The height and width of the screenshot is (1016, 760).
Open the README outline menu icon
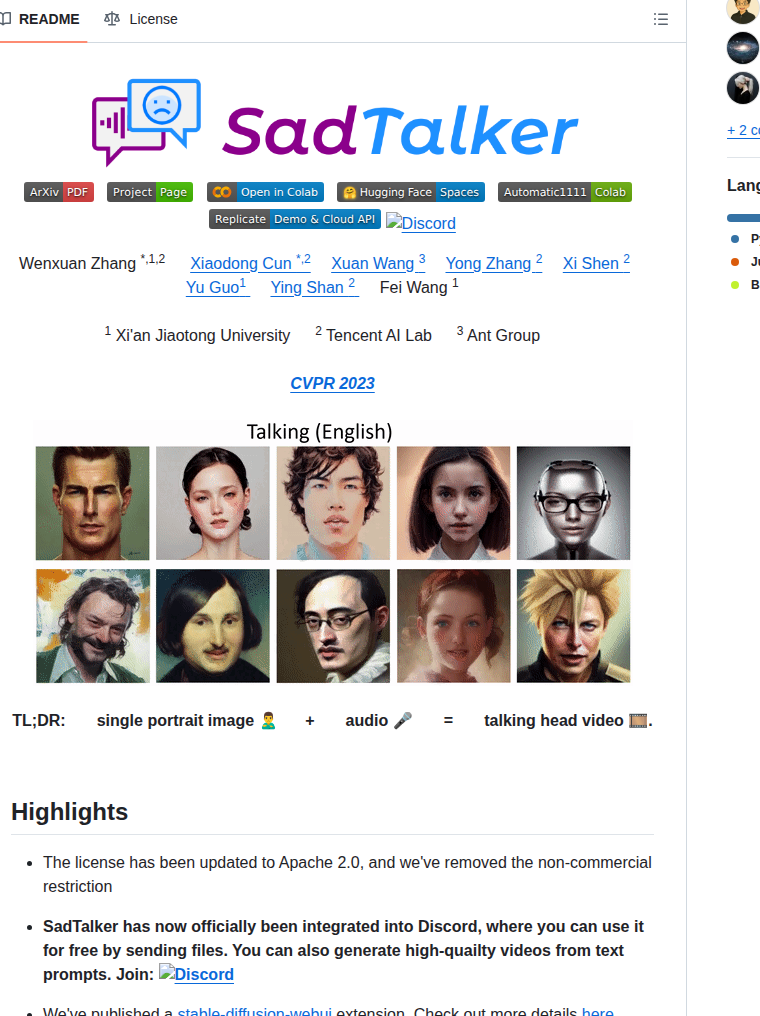click(x=660, y=19)
